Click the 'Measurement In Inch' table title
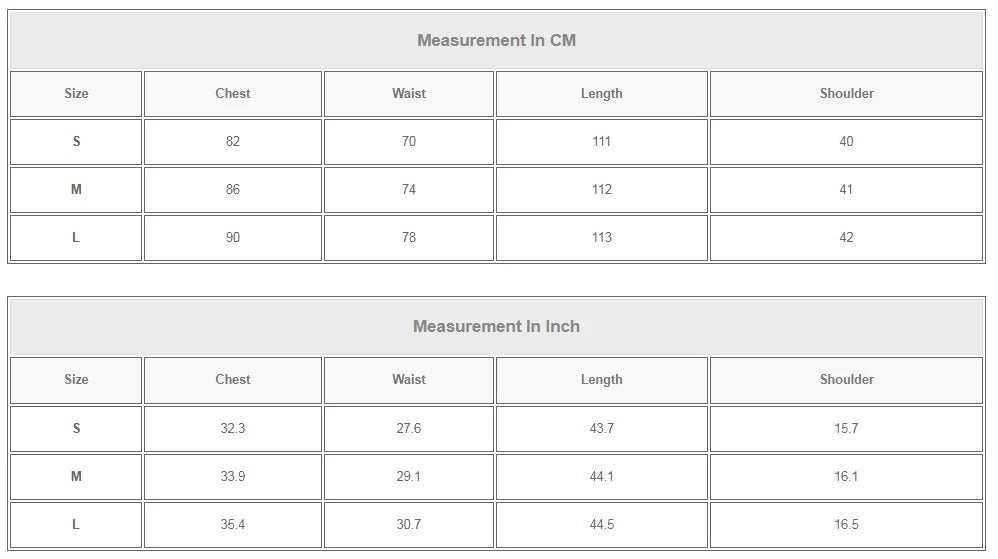The image size is (998, 559). point(496,327)
